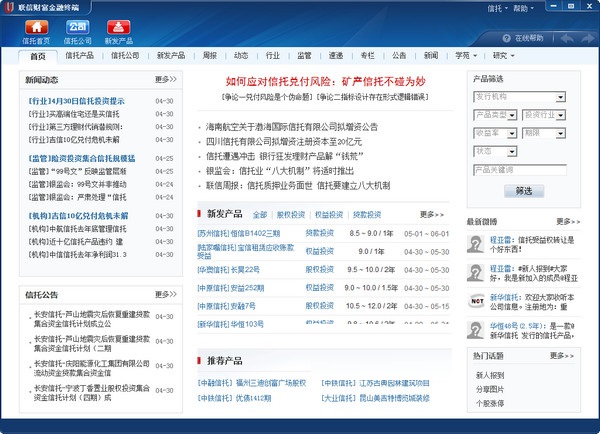Open the 学苑 nav dropdown
600x434 pixels.
[x=466, y=56]
